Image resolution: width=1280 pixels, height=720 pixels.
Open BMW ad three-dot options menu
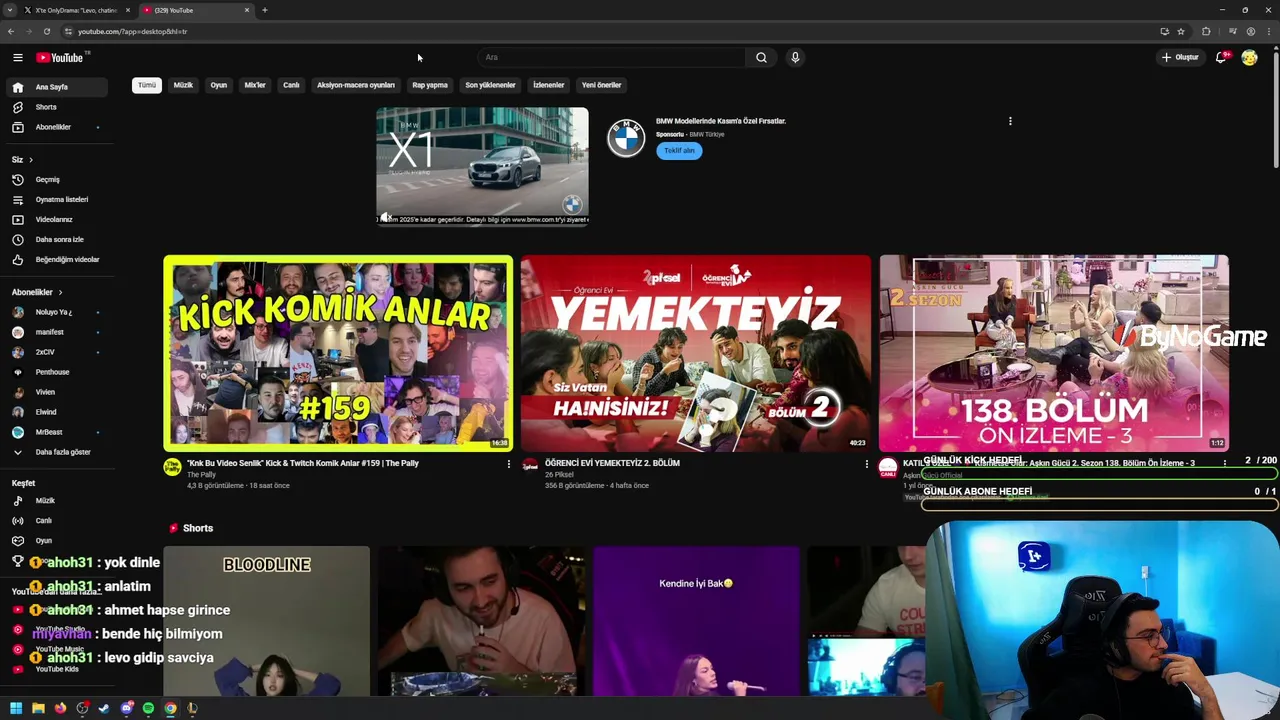[1010, 121]
